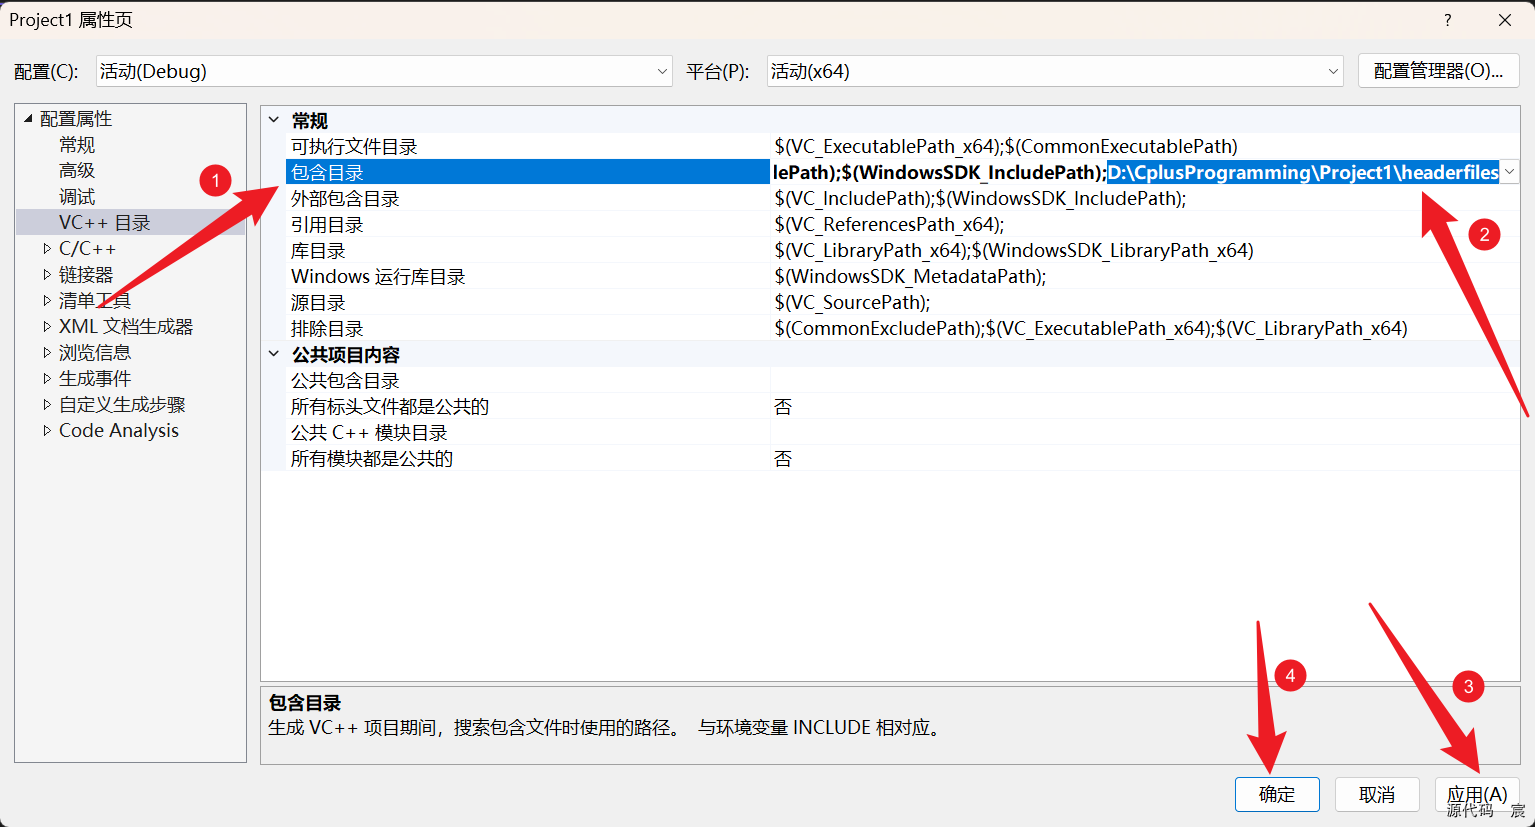Image resolution: width=1535 pixels, height=827 pixels.
Task: Click the $(VC_SourcePath); value
Action: (x=1145, y=302)
